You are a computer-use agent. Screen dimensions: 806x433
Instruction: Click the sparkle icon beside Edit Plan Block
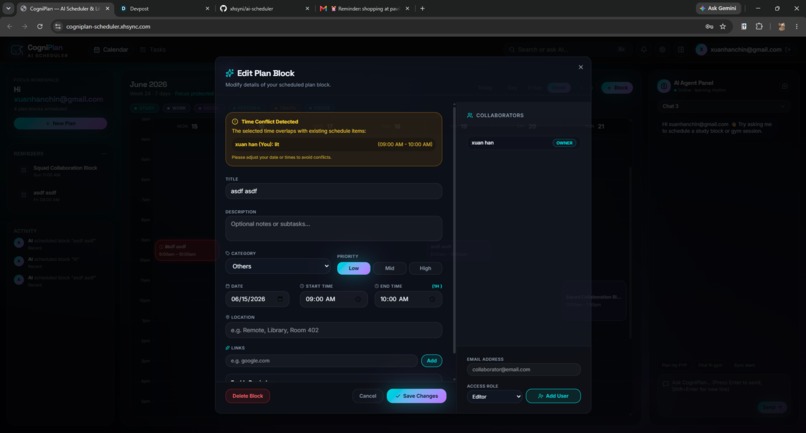click(x=230, y=73)
